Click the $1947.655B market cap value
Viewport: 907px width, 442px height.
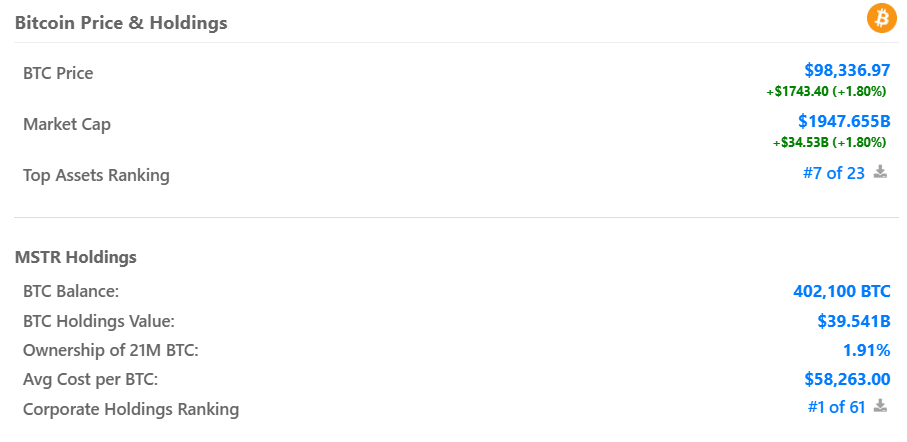pos(845,121)
